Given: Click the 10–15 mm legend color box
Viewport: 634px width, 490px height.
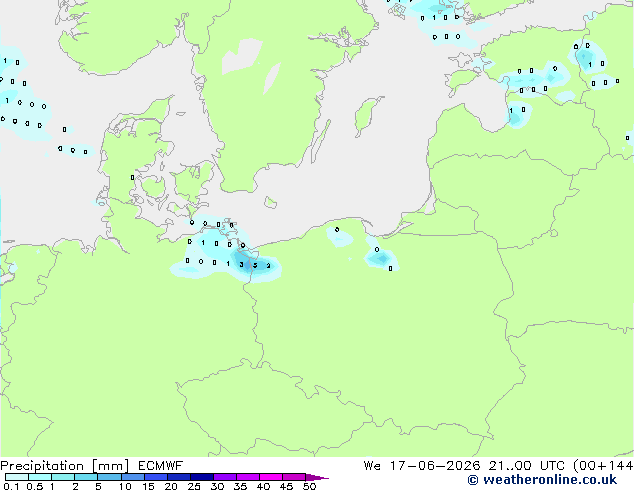Looking at the screenshot, I should [133, 477].
